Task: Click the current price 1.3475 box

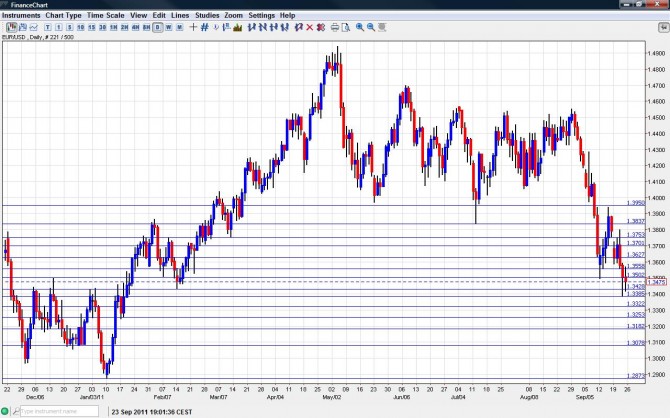Action: (x=657, y=282)
